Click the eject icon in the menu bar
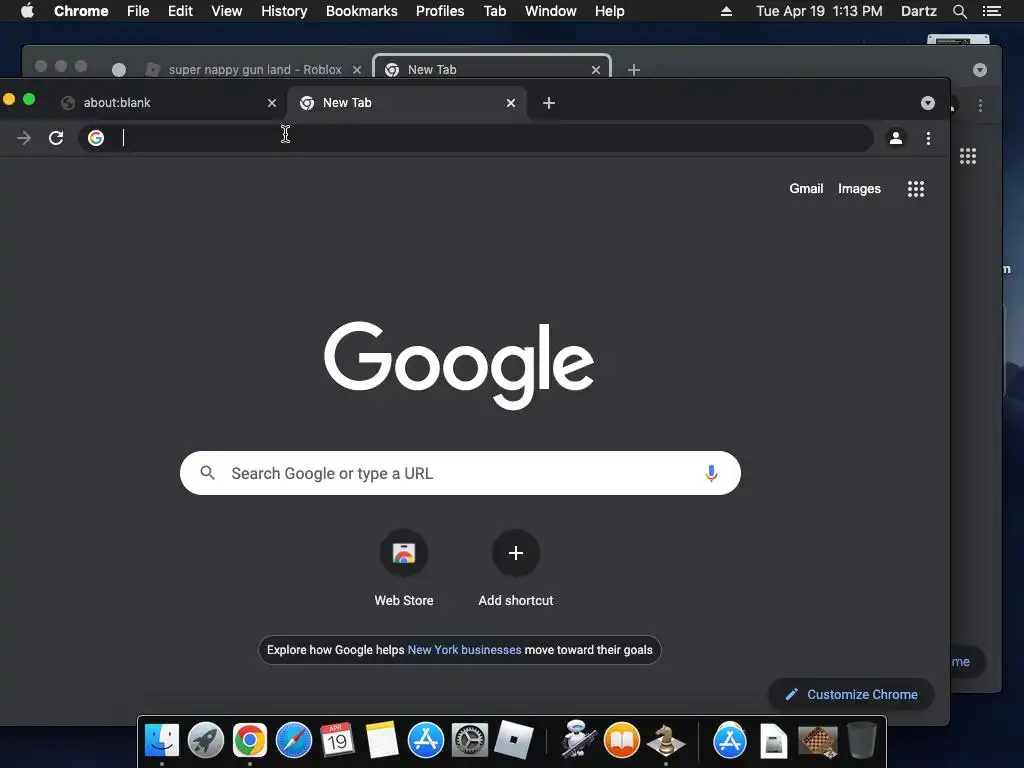This screenshot has width=1024, height=768. click(726, 11)
